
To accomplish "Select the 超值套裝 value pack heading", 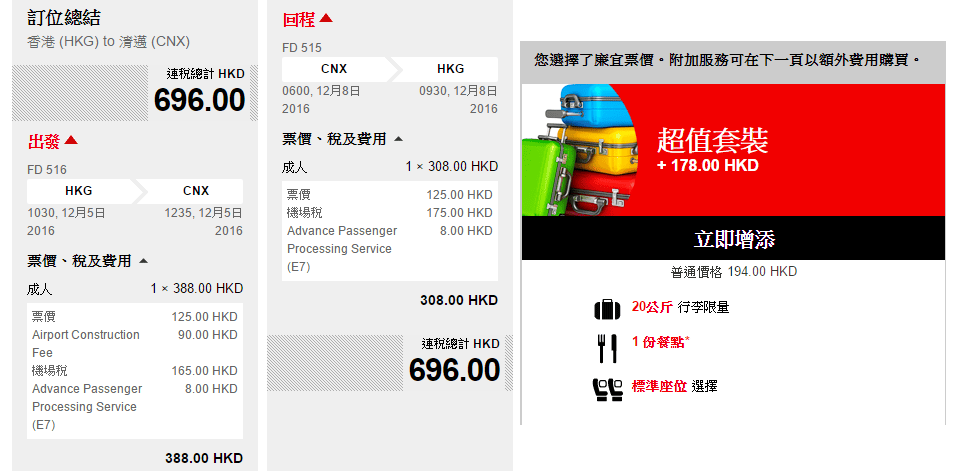I will coord(712,140).
